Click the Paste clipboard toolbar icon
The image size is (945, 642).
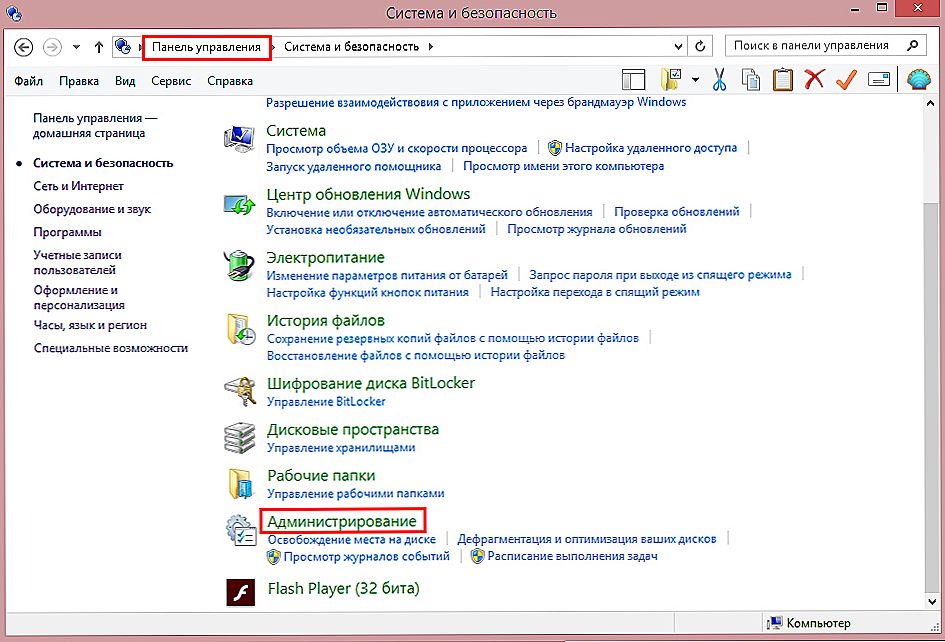782,80
